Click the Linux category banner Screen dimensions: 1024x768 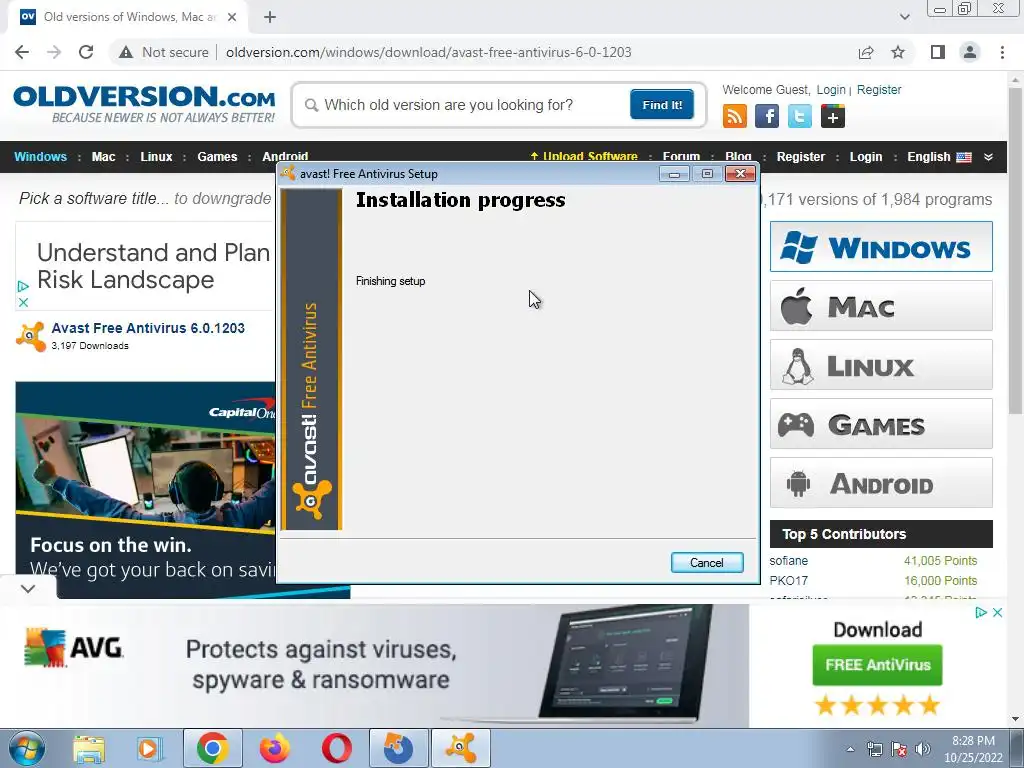click(x=881, y=364)
